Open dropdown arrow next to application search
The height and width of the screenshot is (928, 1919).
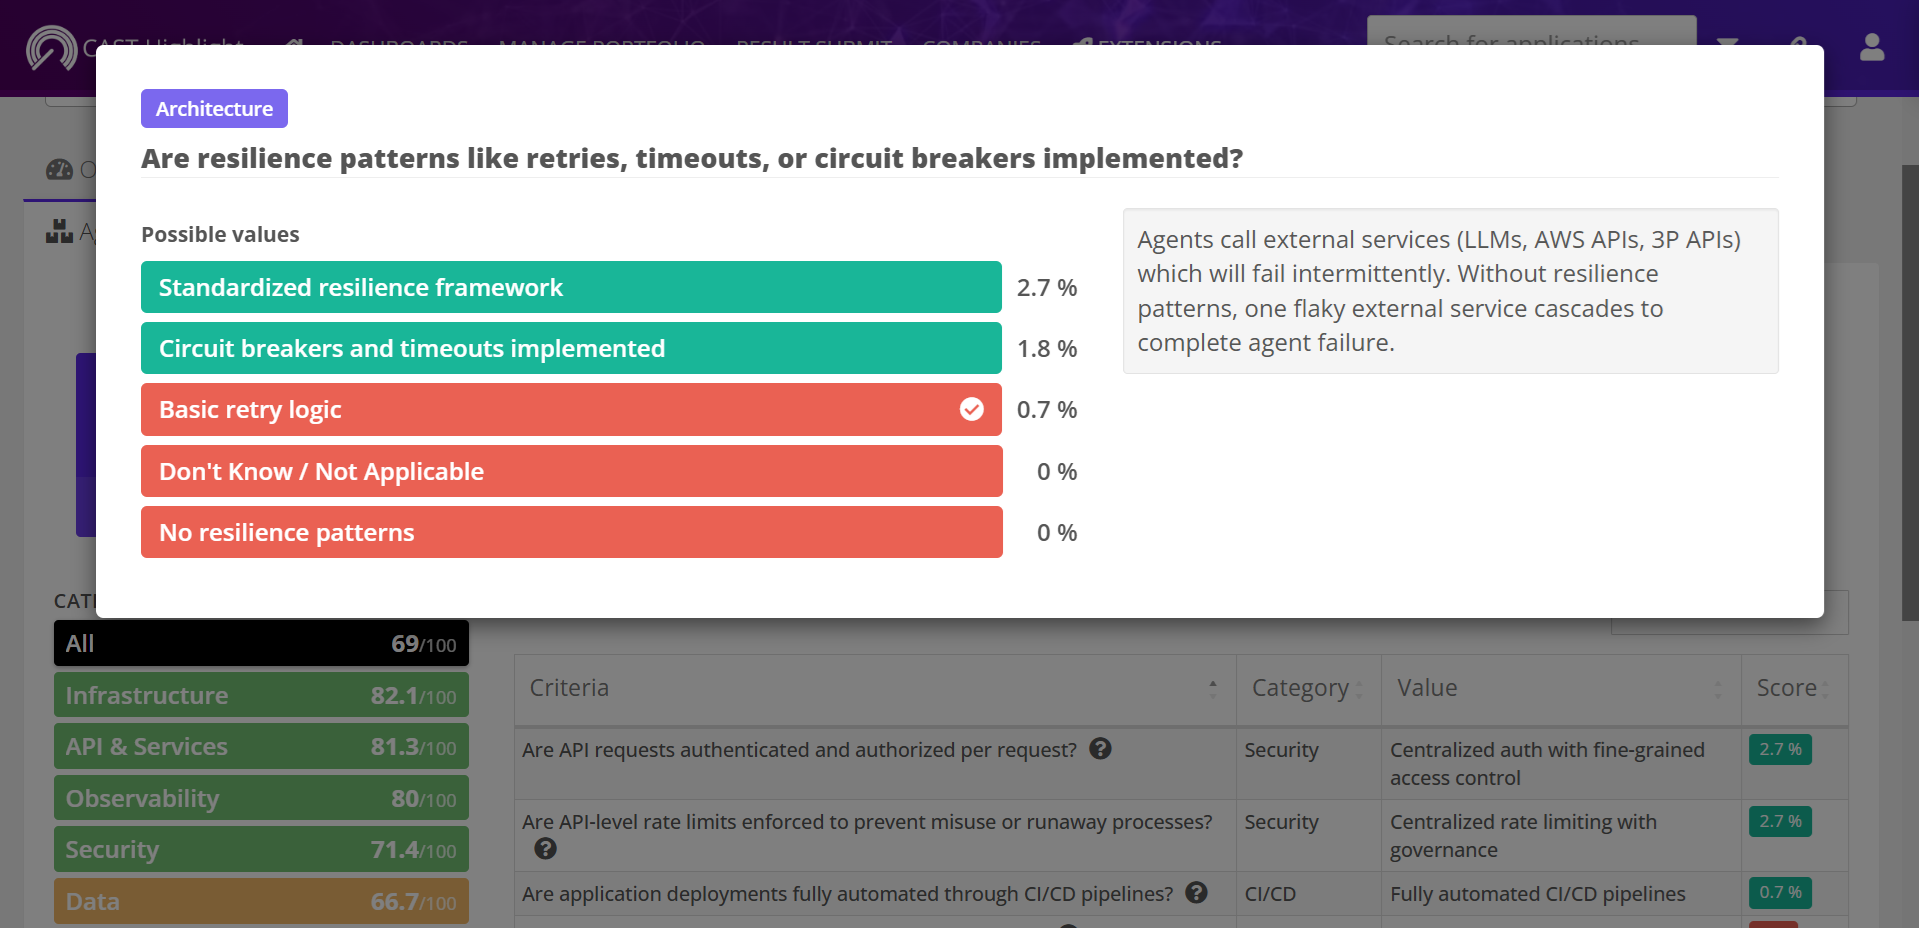(1727, 43)
